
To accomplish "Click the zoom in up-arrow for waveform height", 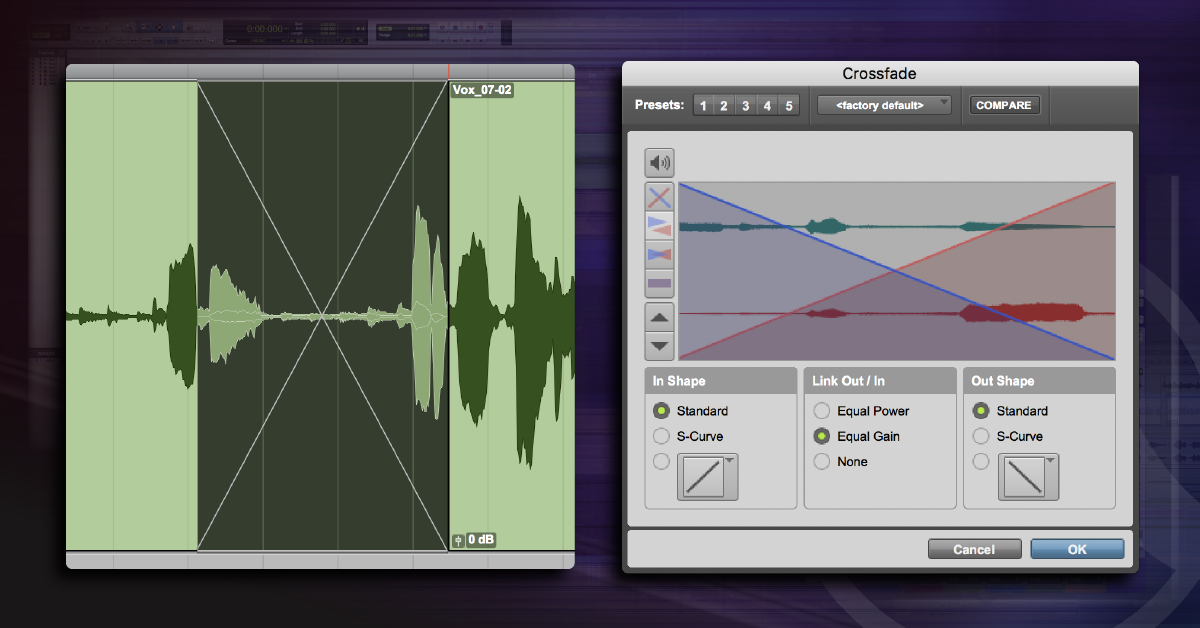I will [660, 318].
